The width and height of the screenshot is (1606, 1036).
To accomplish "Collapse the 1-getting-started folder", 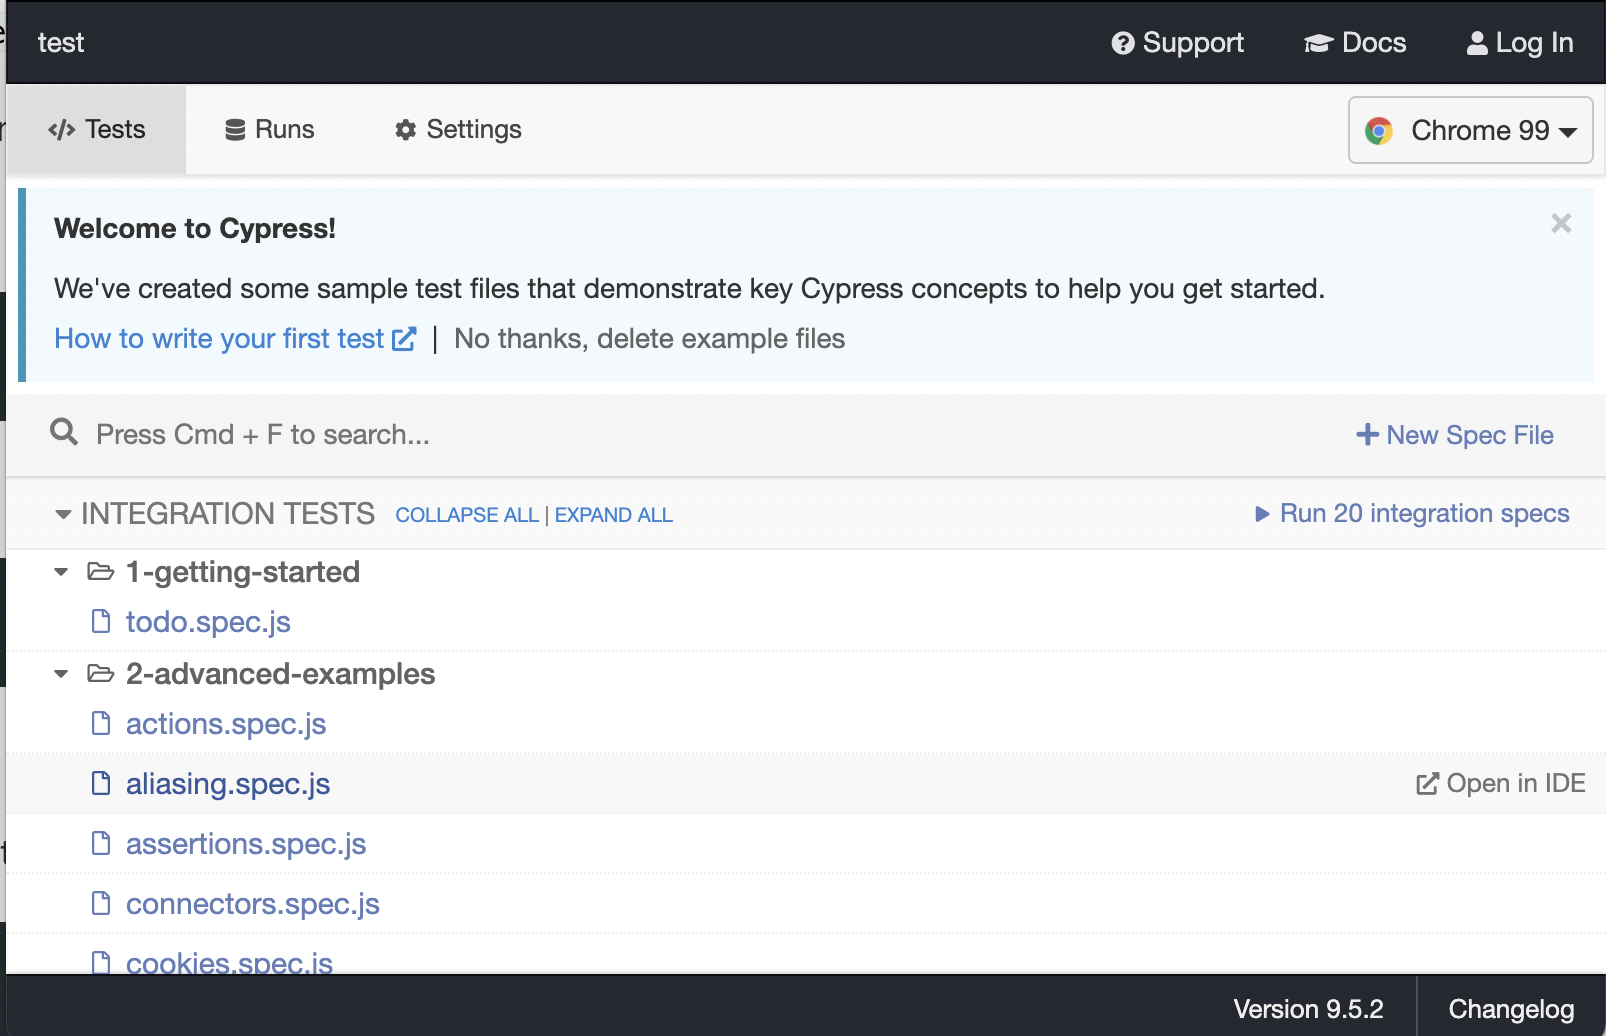I will [61, 572].
